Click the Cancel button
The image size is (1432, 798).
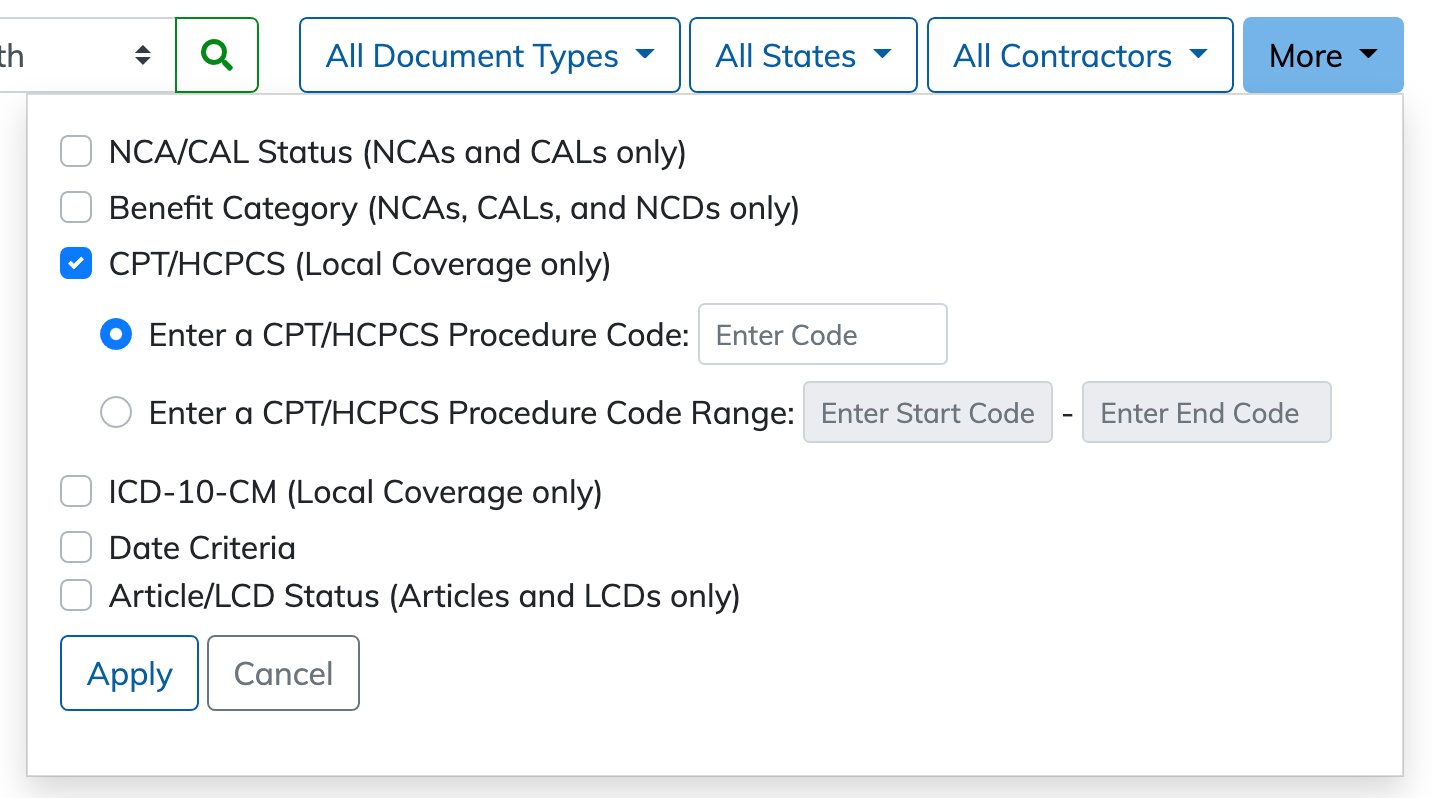pos(283,673)
